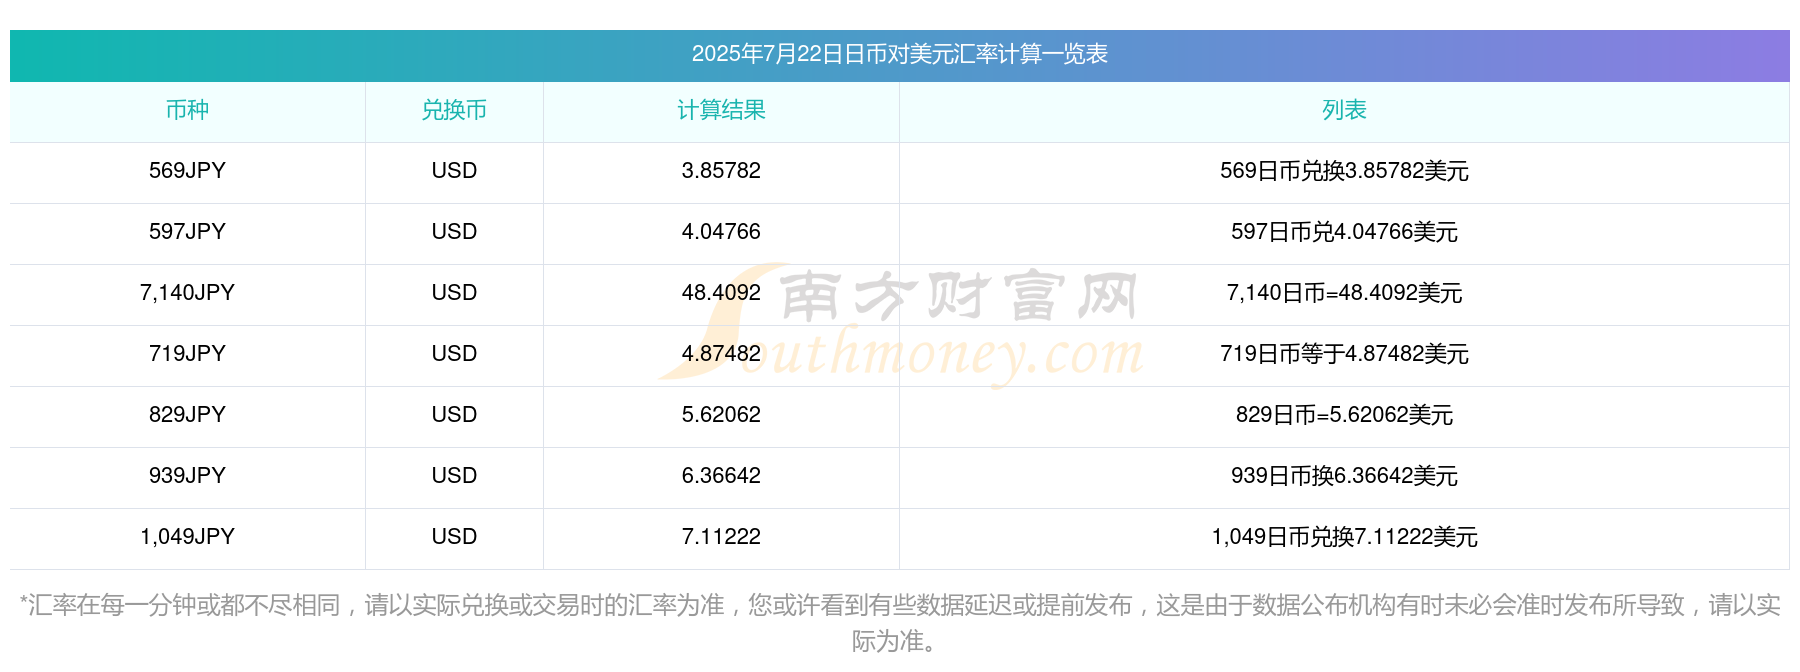
Task: Click the USD cell in the 569JPY row
Action: click(x=454, y=171)
